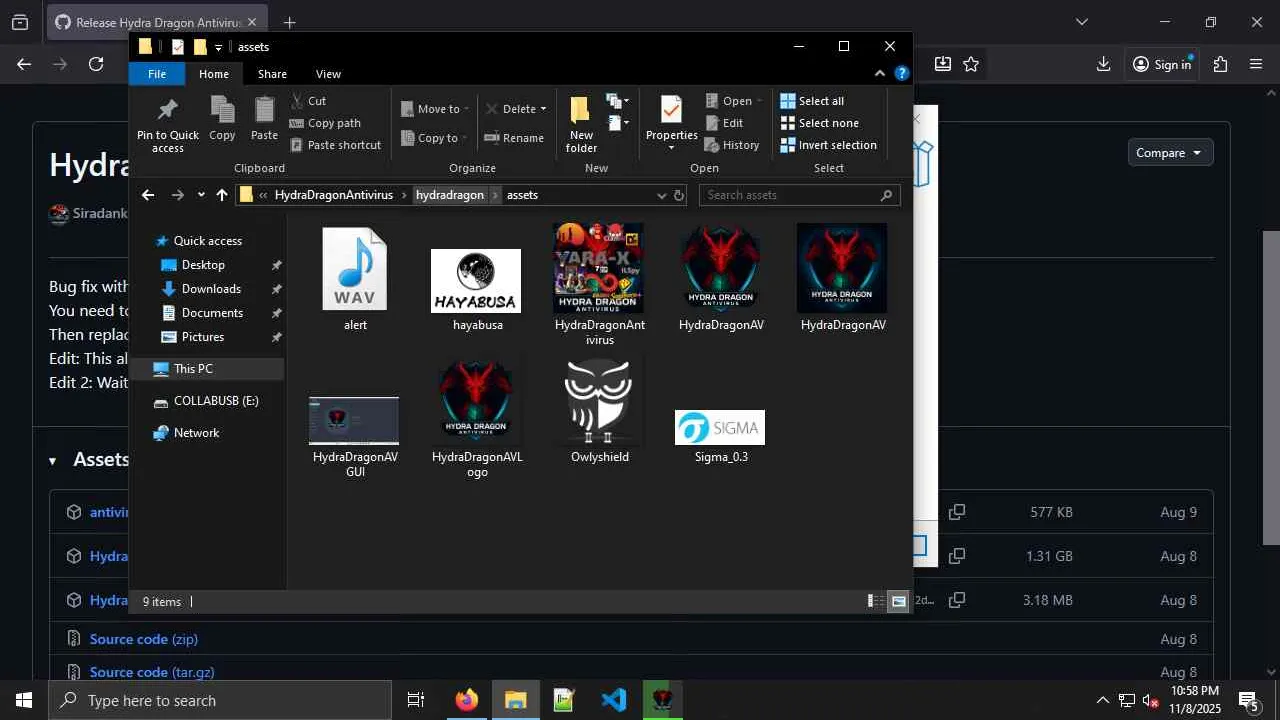Select the hayabusa image file
The width and height of the screenshot is (1280, 720).
click(477, 290)
